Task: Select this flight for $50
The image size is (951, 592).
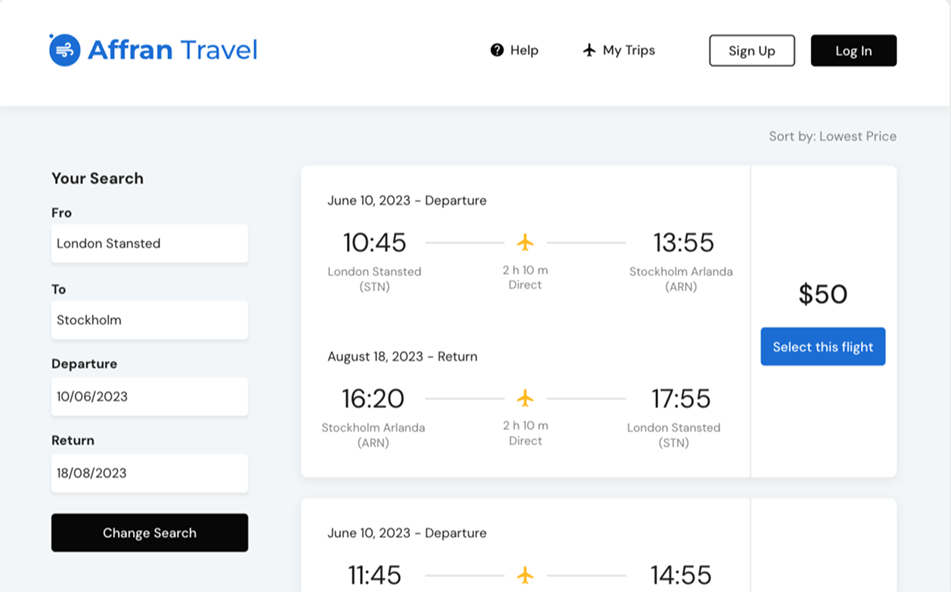Action: pyautogui.click(x=822, y=347)
